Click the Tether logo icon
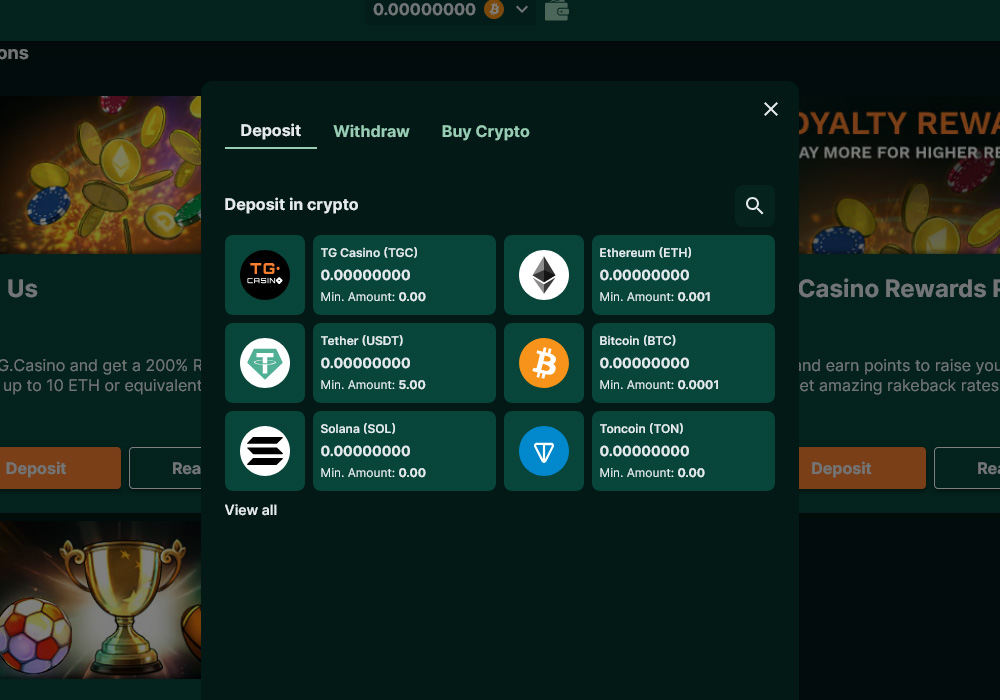 coord(265,363)
